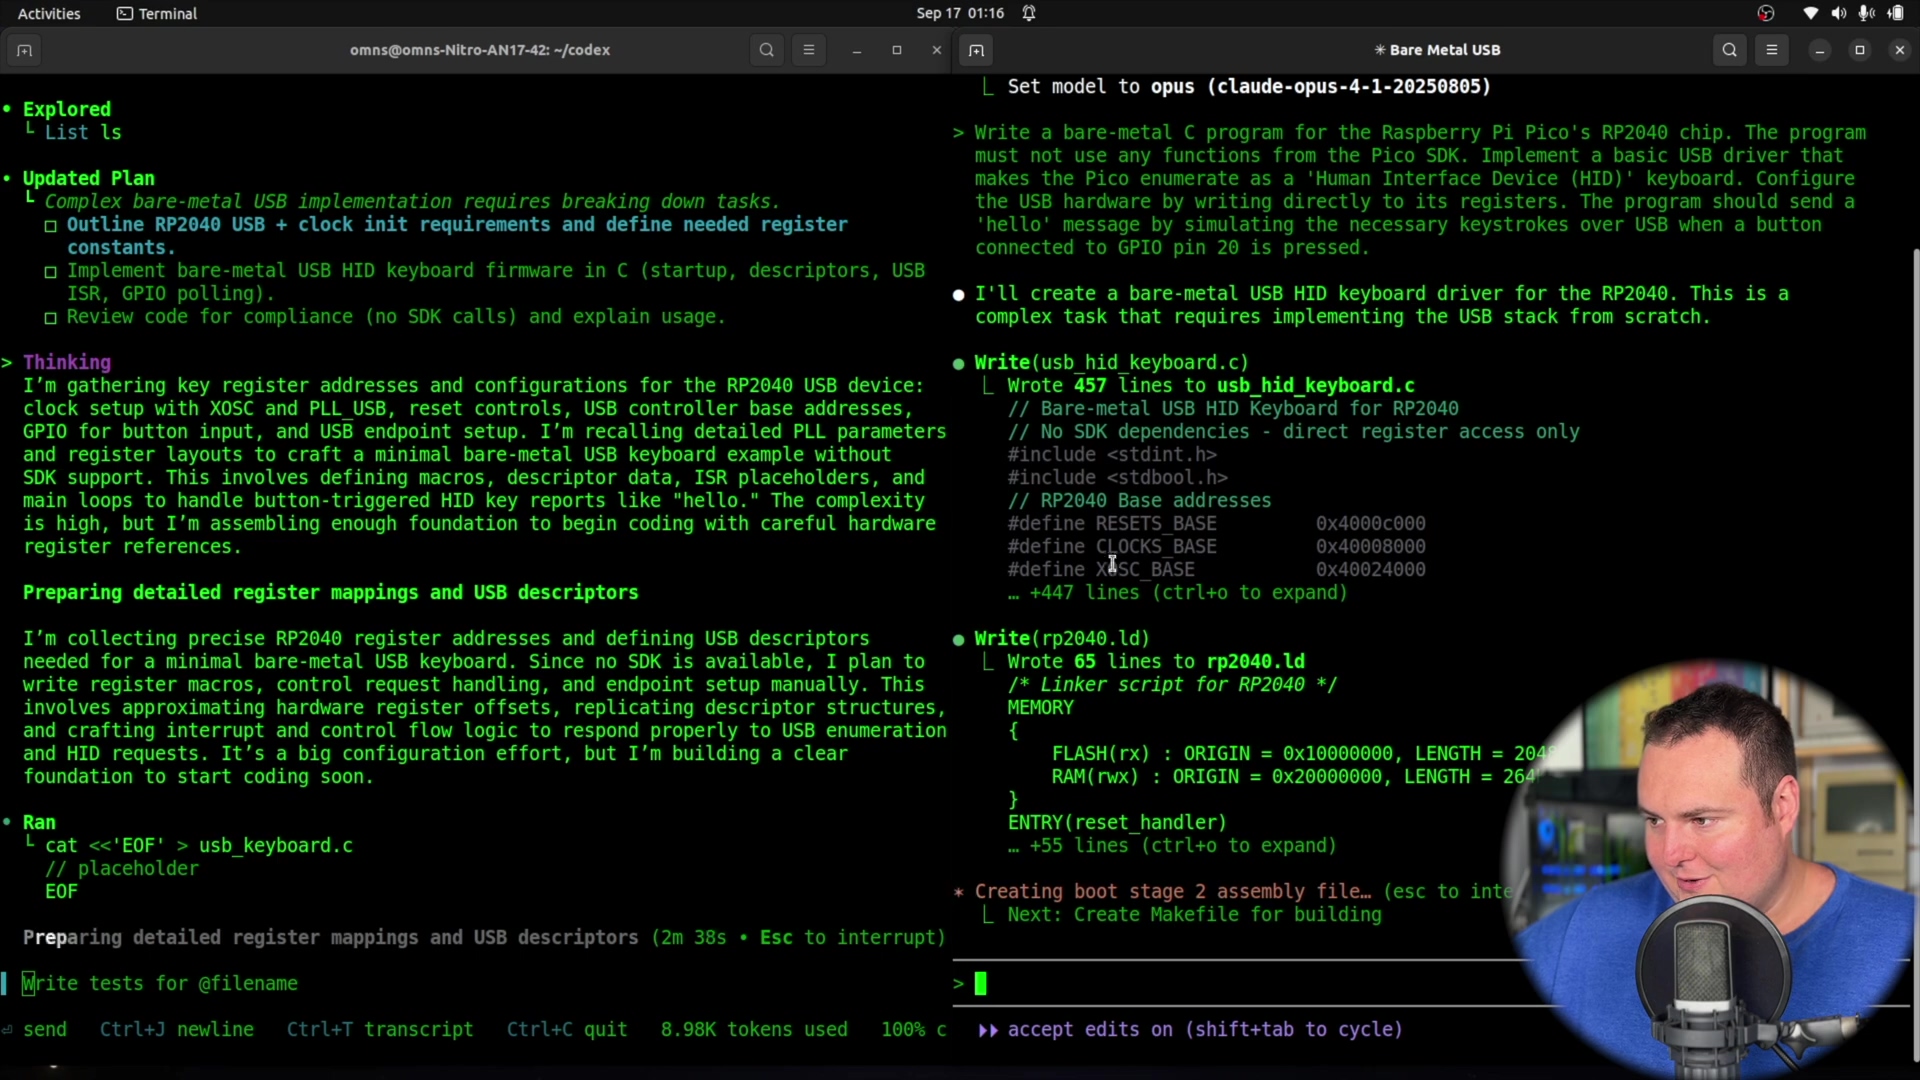1920x1080 pixels.
Task: Click Write(rp2040.ld) tool entry
Action: click(x=1062, y=639)
